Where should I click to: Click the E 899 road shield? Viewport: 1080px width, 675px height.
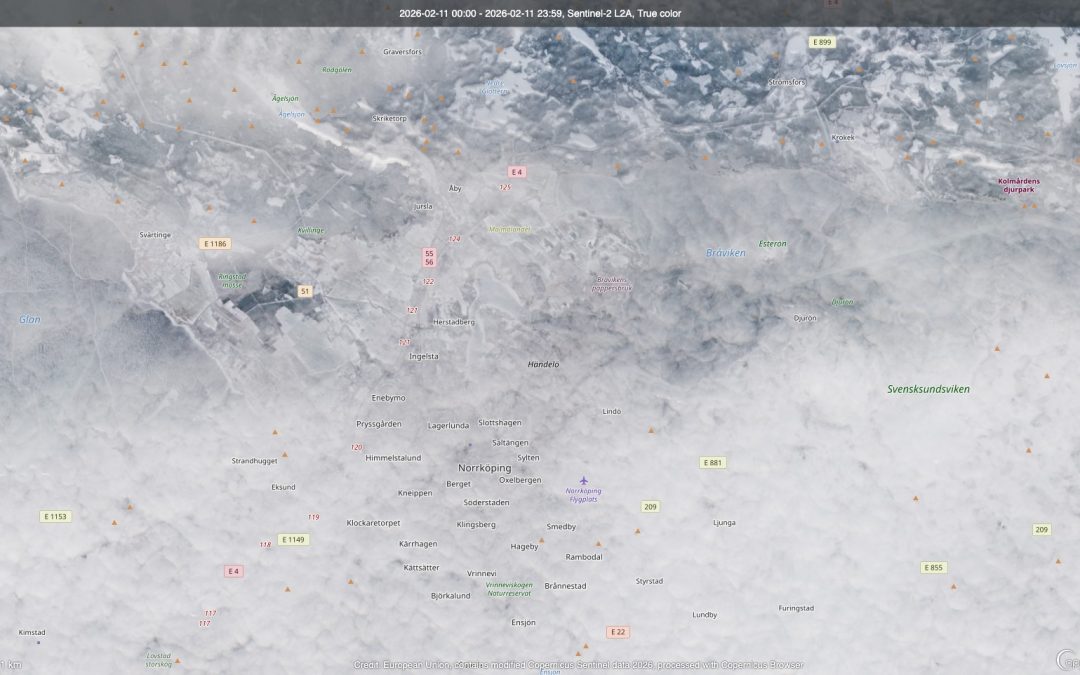pos(822,42)
